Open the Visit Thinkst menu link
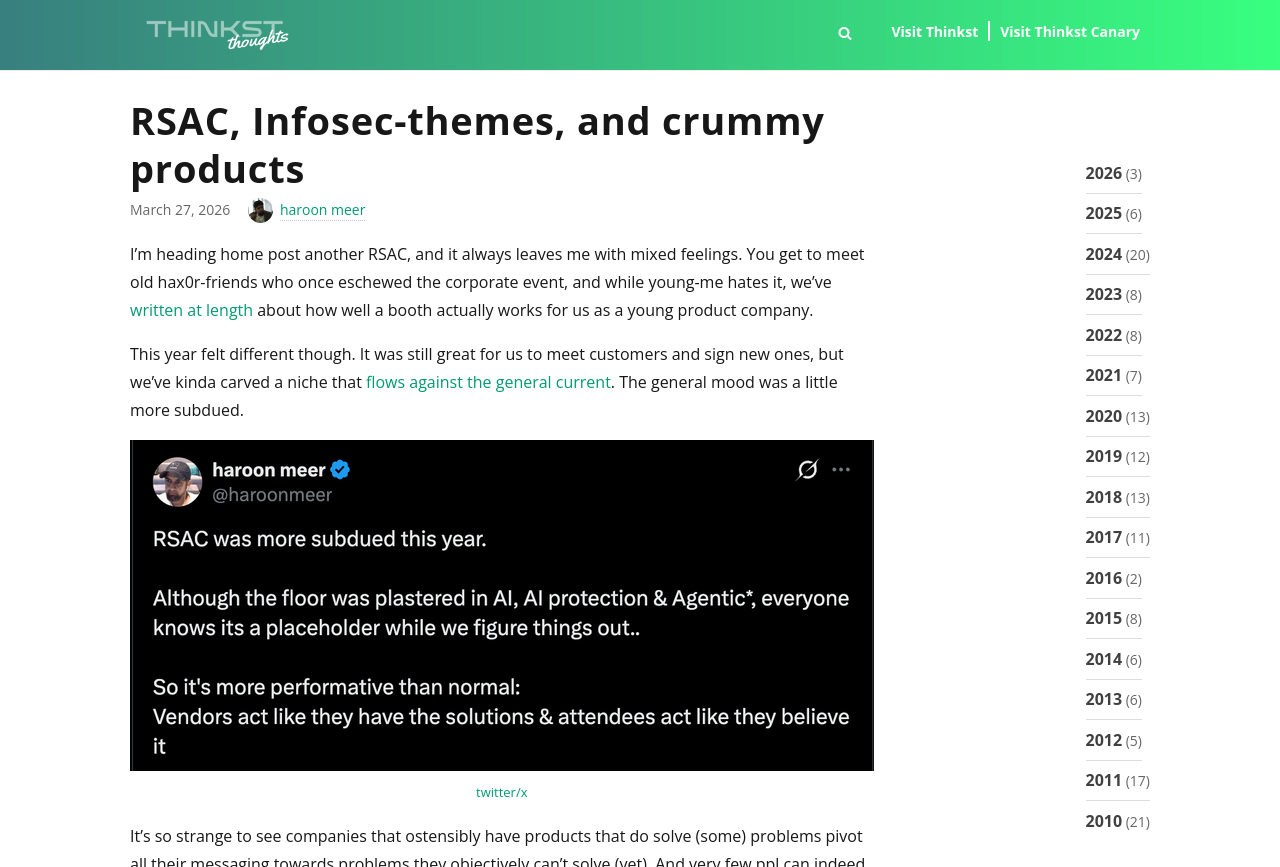1280x867 pixels. (934, 32)
